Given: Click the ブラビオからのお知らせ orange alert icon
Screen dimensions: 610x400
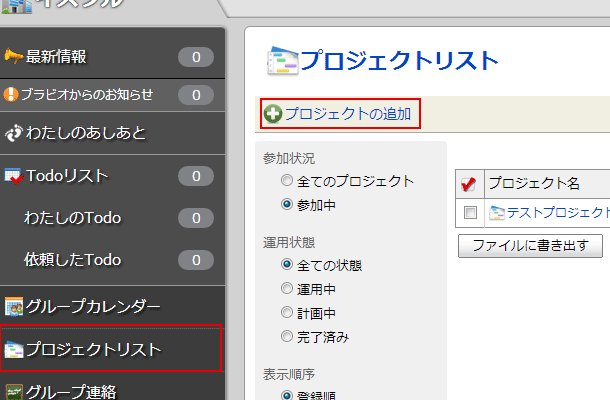Looking at the screenshot, I should pos(11,94).
